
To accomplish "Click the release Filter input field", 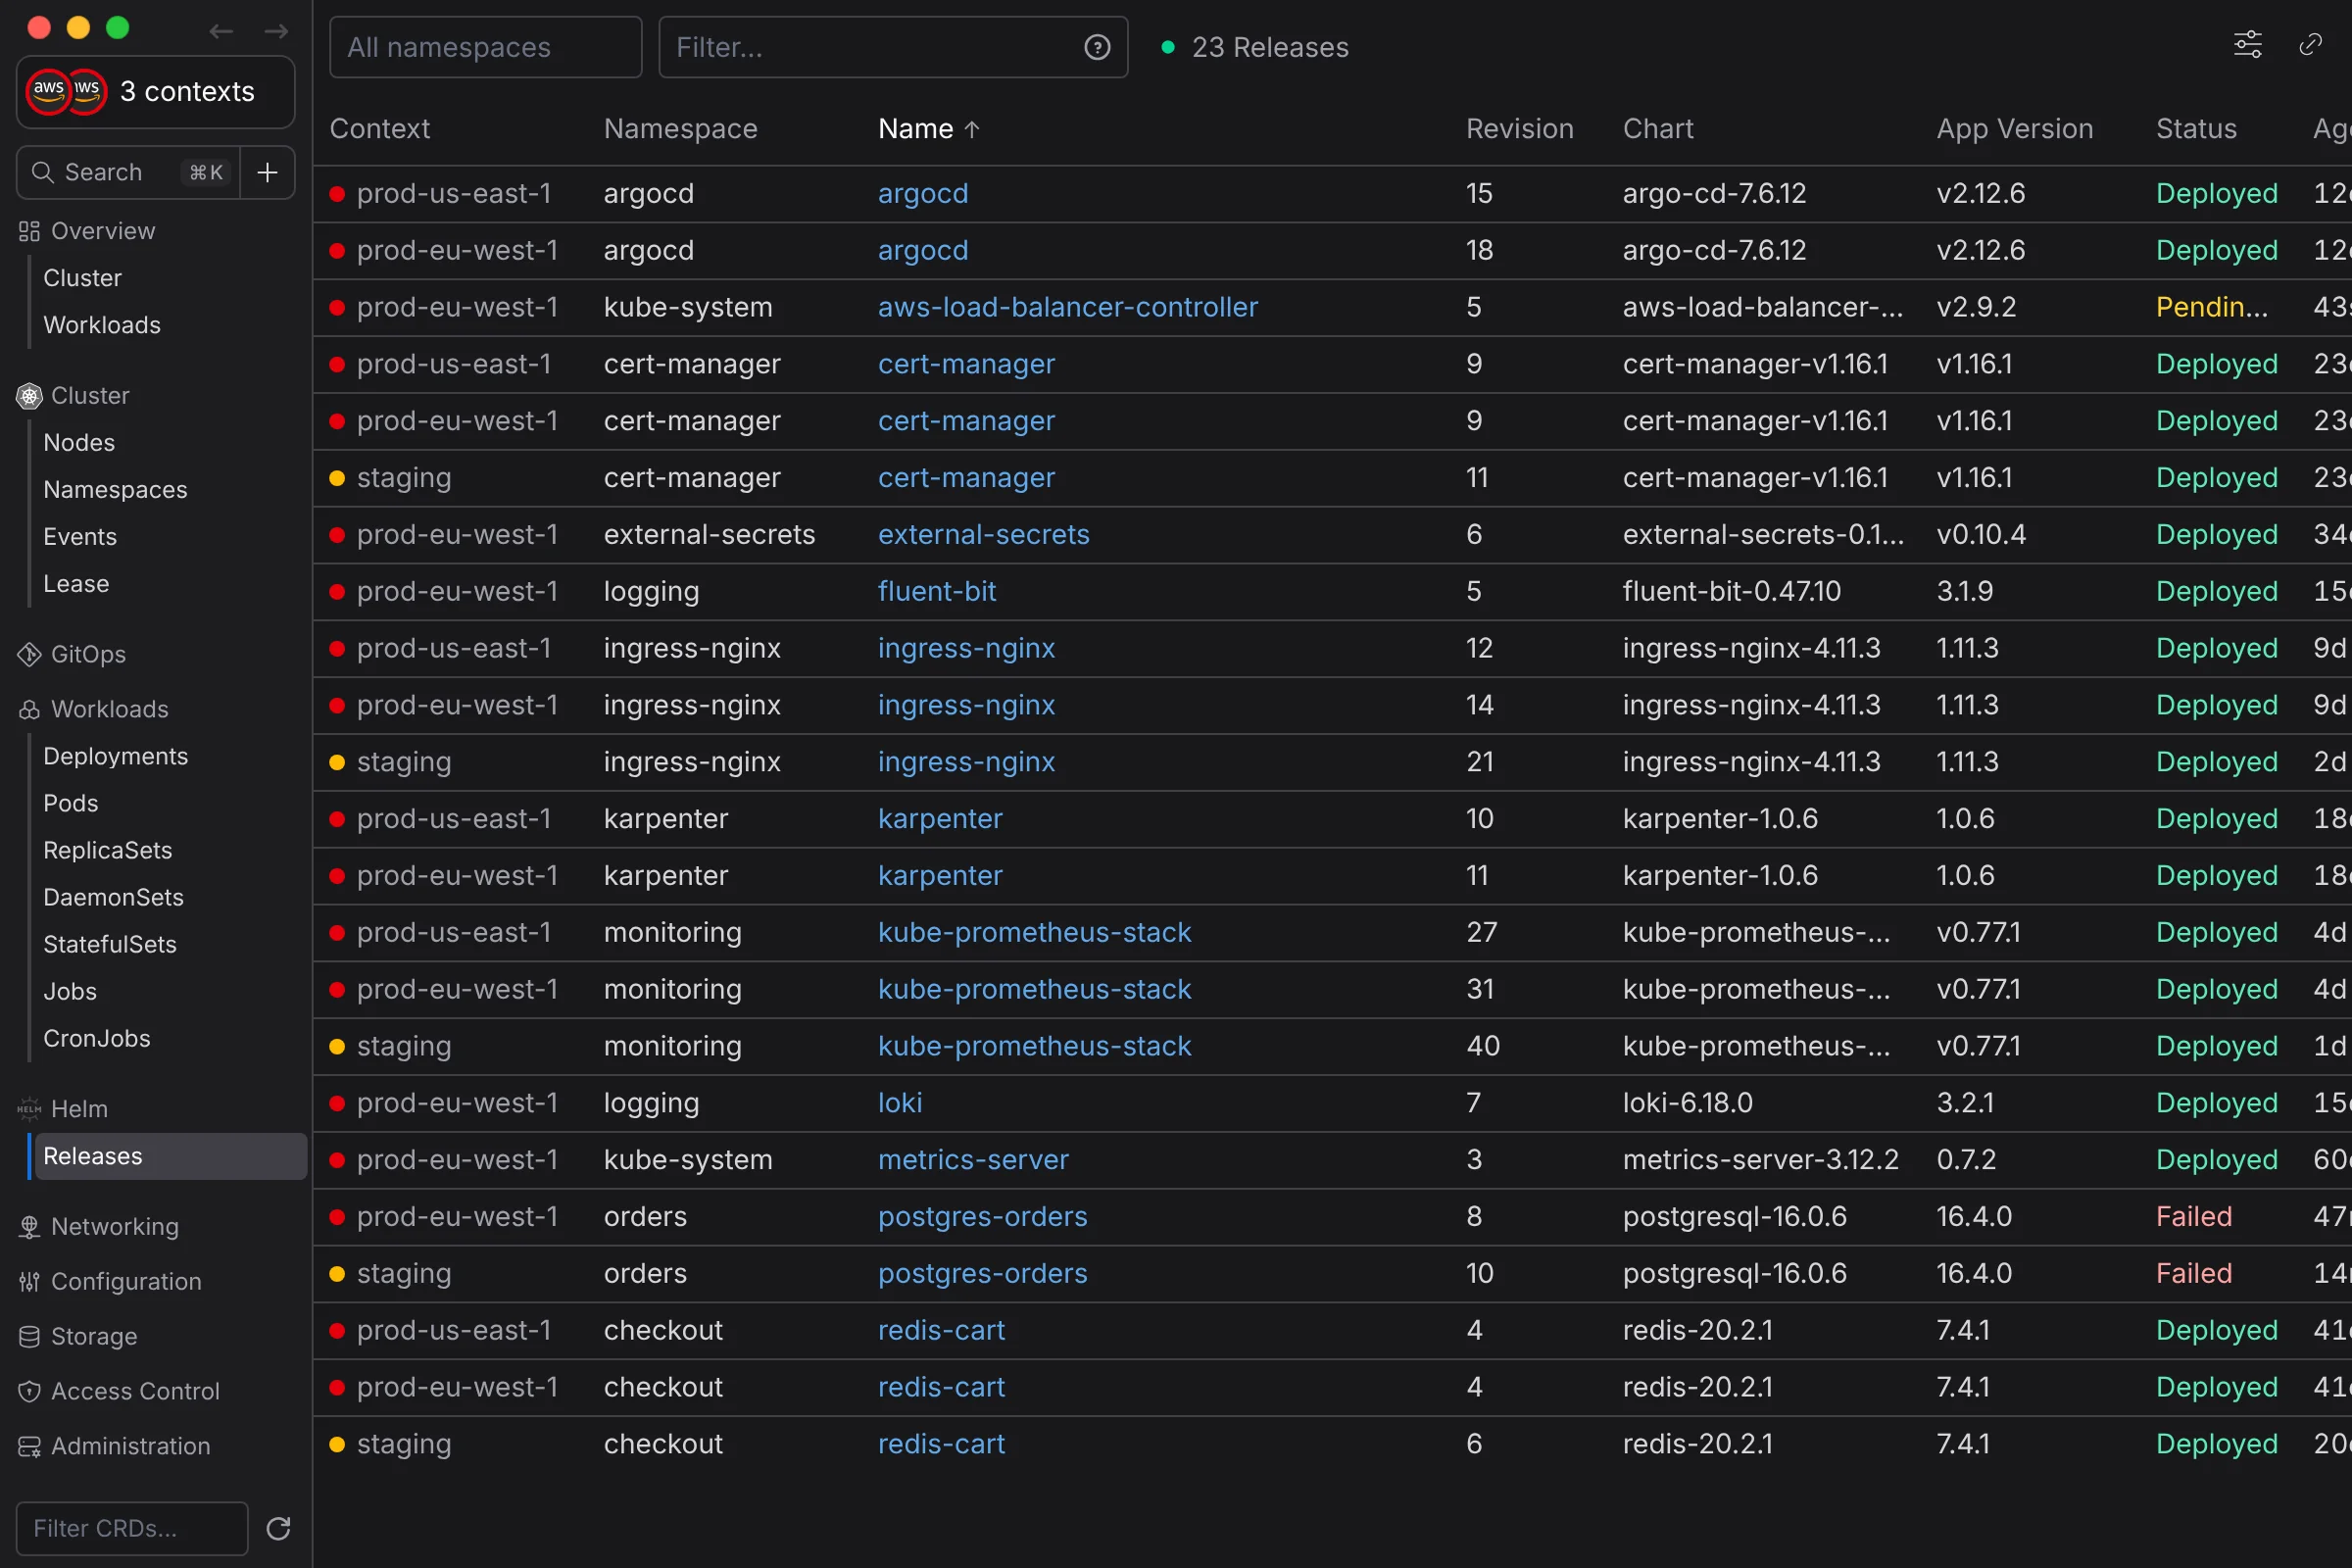I will (893, 47).
